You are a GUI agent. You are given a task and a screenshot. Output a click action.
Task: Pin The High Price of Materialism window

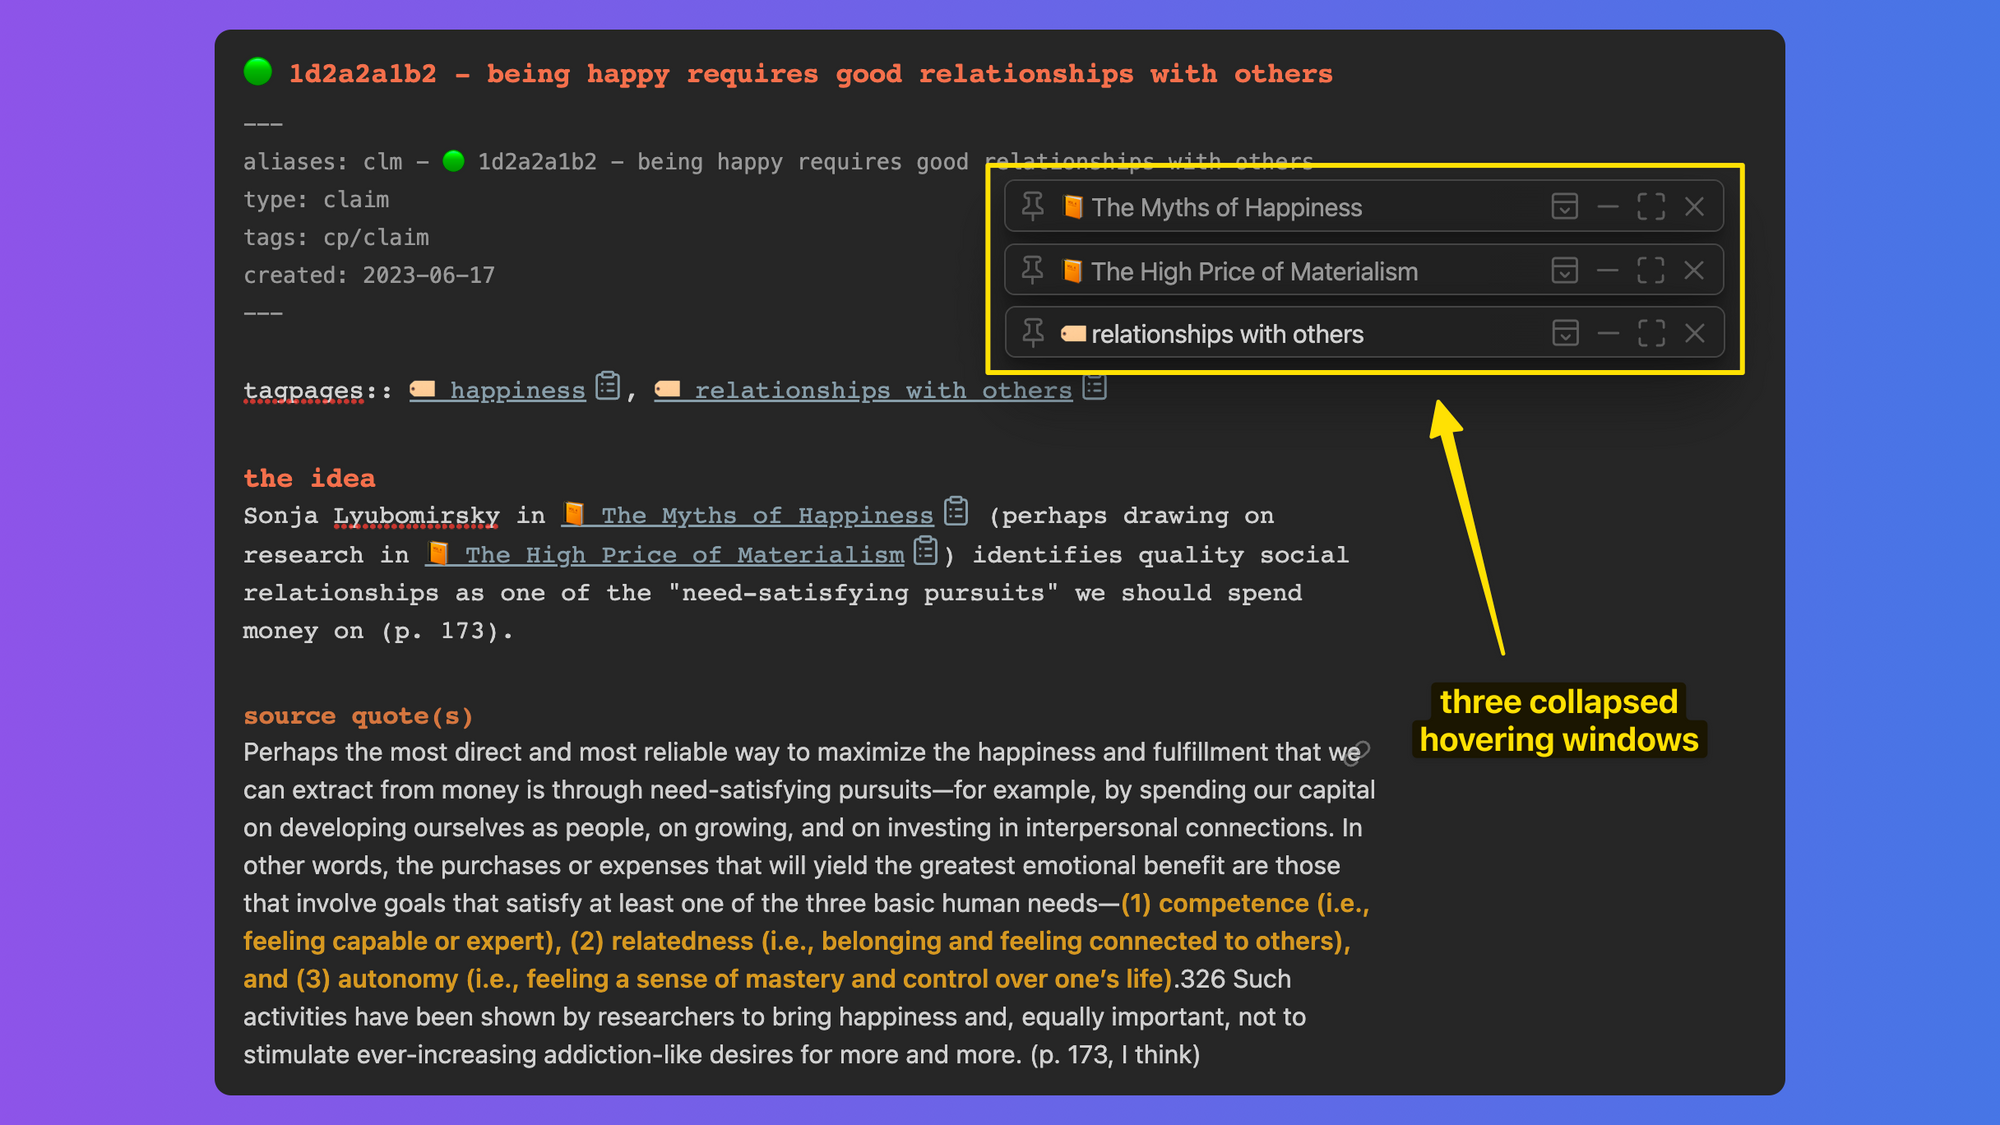tap(1033, 270)
